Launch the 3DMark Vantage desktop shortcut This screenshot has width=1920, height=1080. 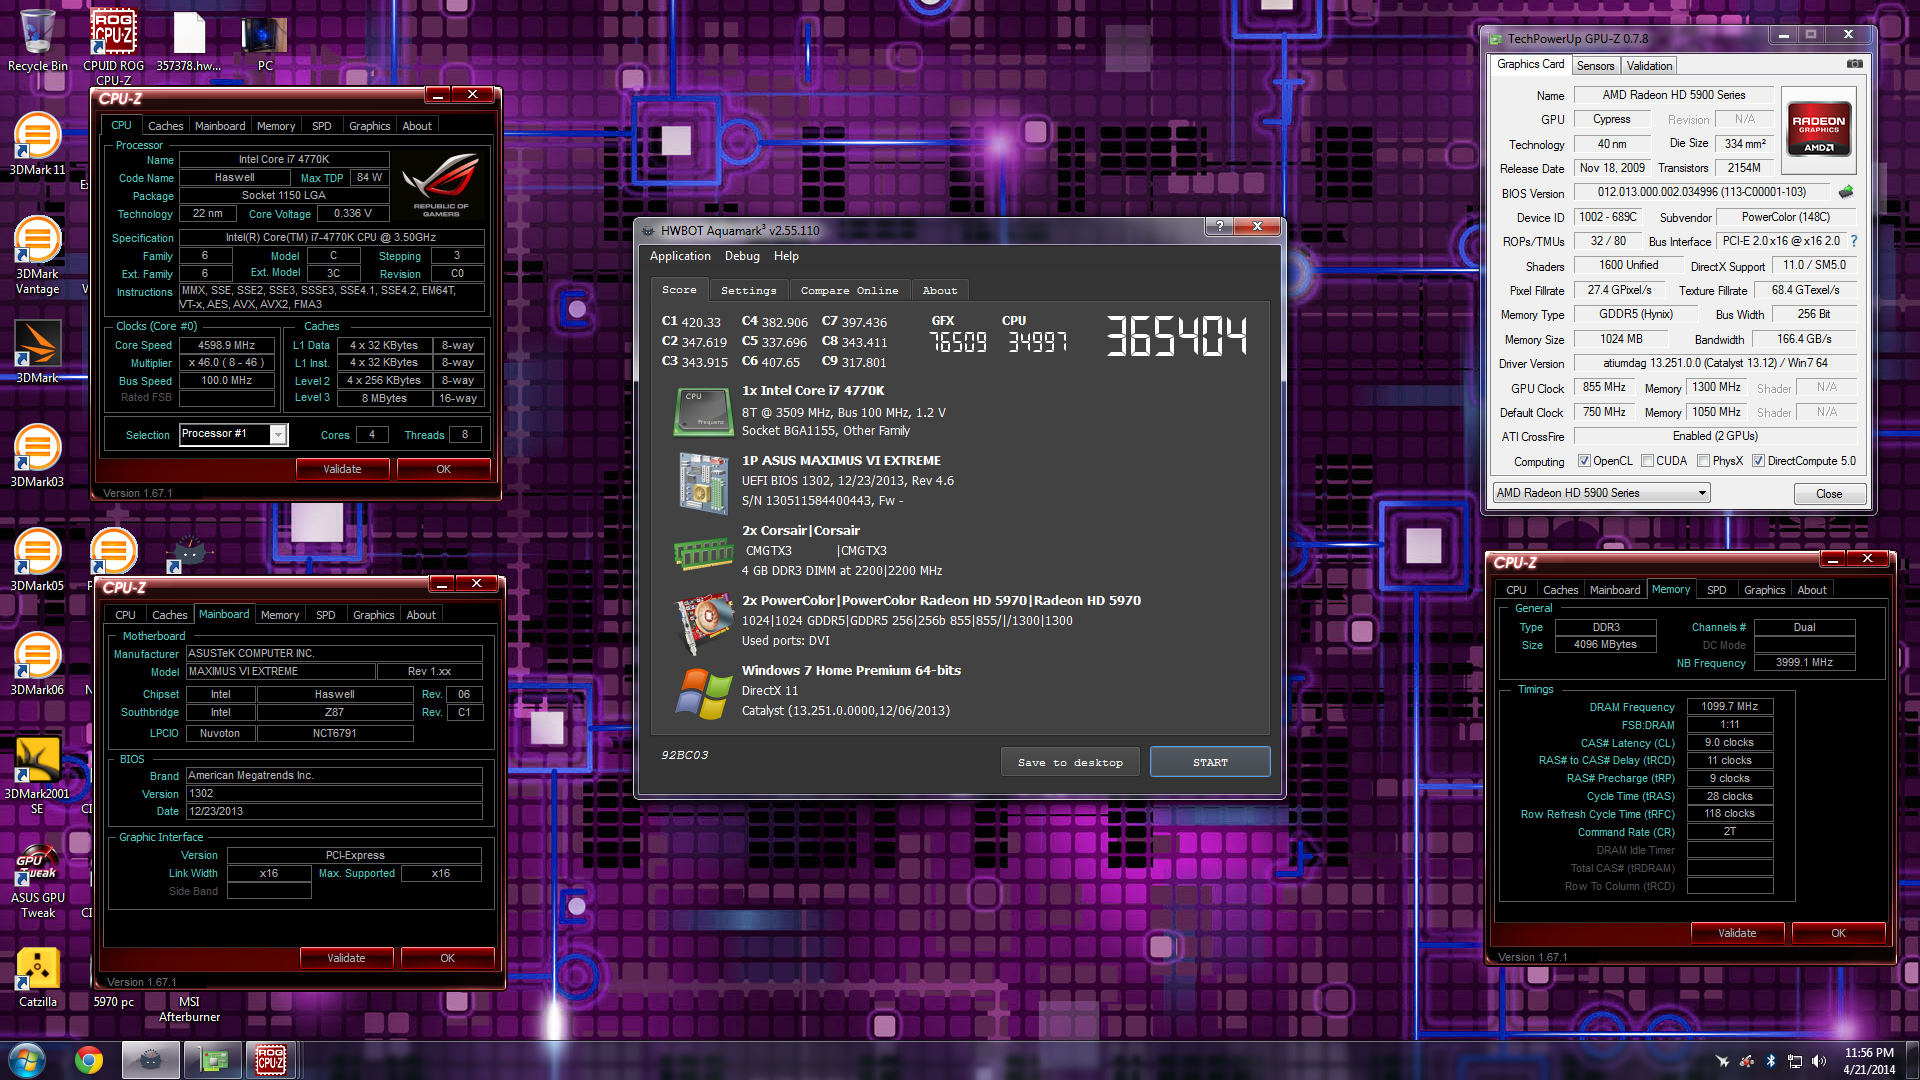(x=37, y=255)
